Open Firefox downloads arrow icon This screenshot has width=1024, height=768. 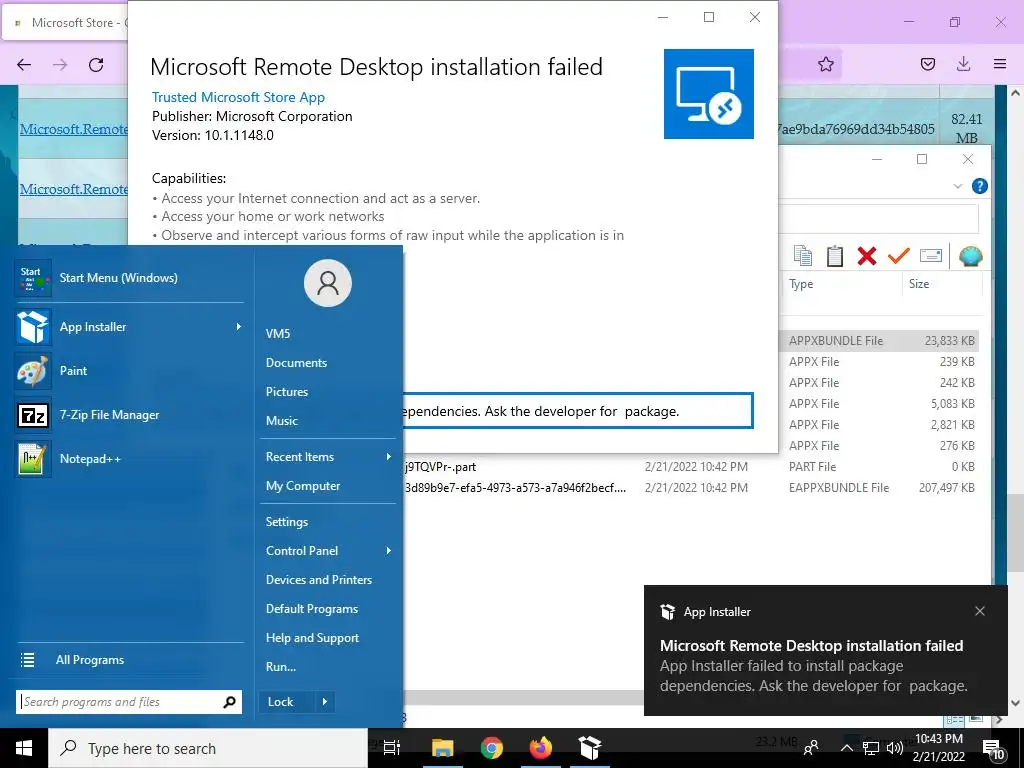click(963, 64)
